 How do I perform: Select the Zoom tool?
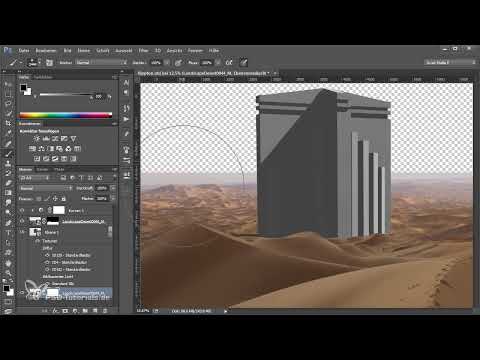click(8, 273)
